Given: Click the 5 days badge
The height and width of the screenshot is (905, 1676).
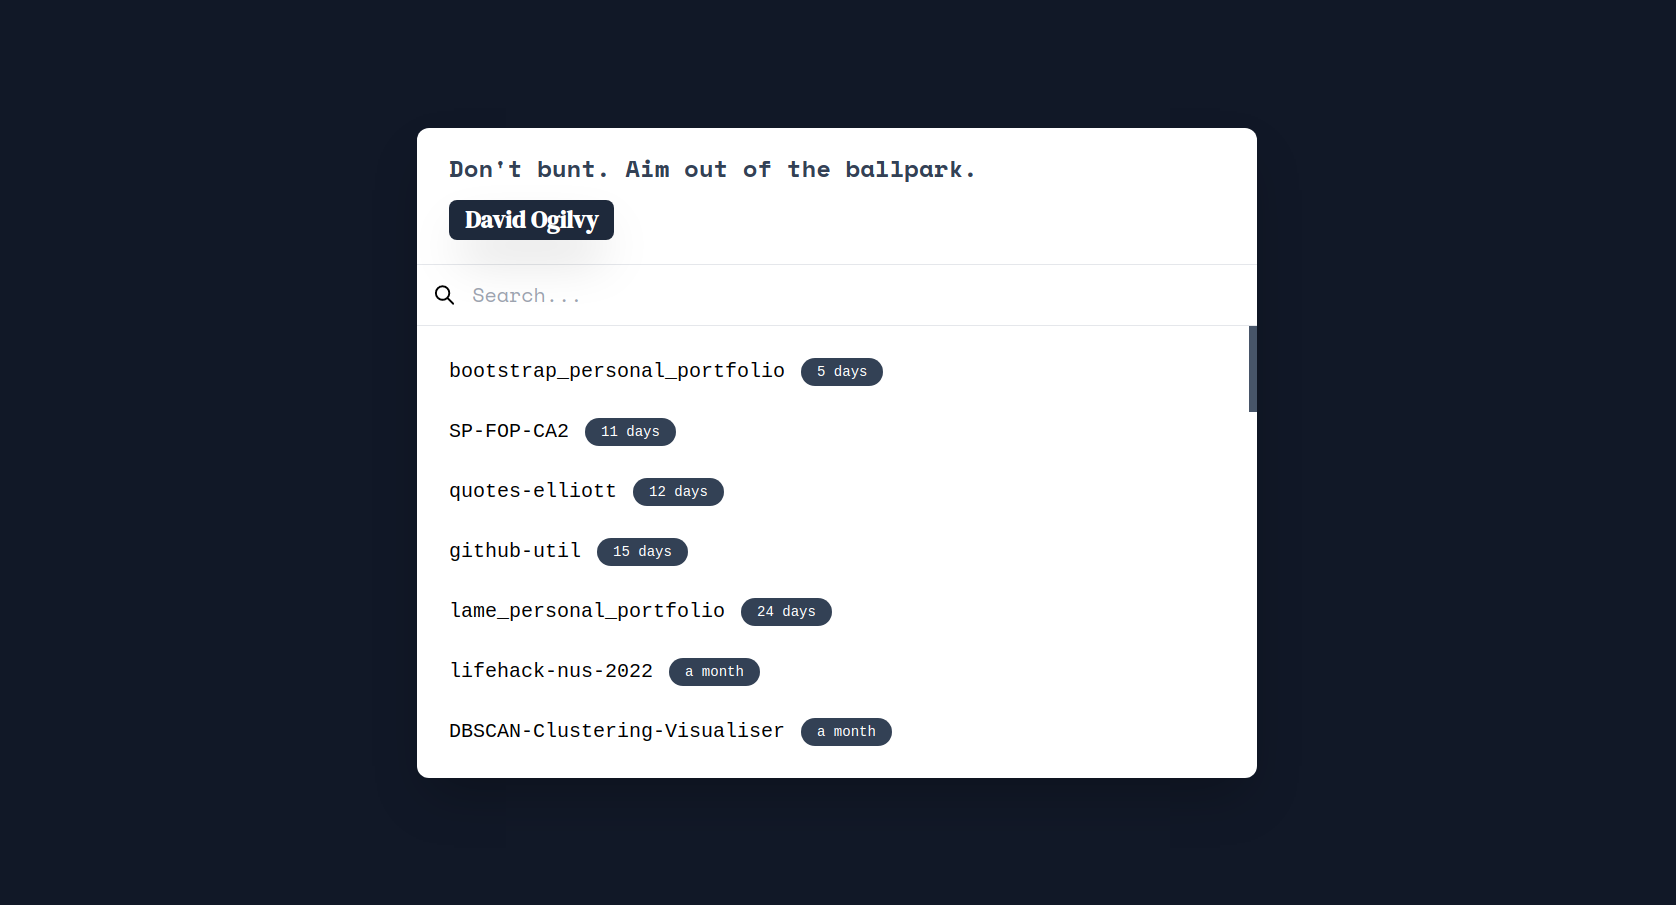Looking at the screenshot, I should 842,372.
